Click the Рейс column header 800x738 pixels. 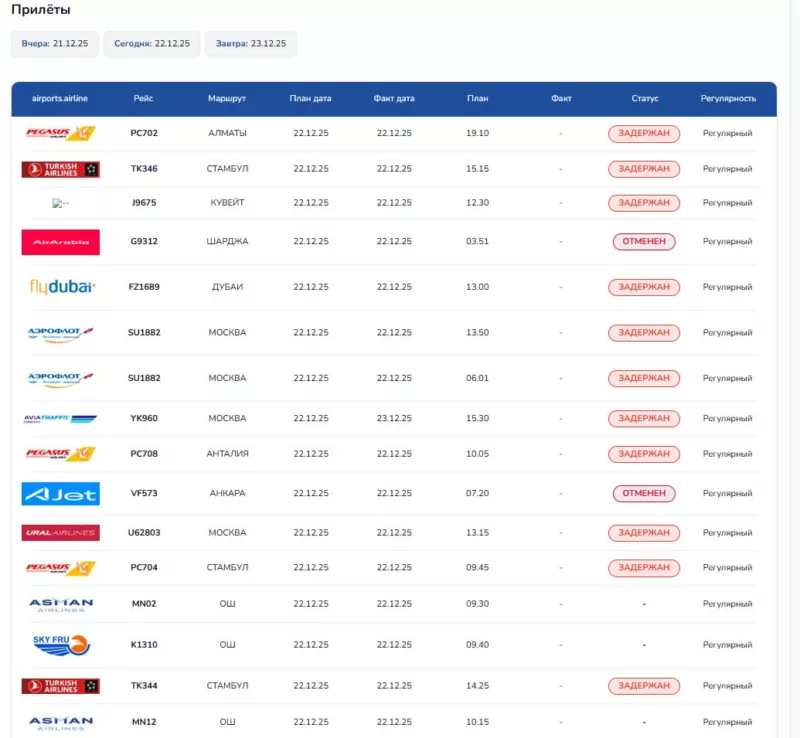pos(143,99)
